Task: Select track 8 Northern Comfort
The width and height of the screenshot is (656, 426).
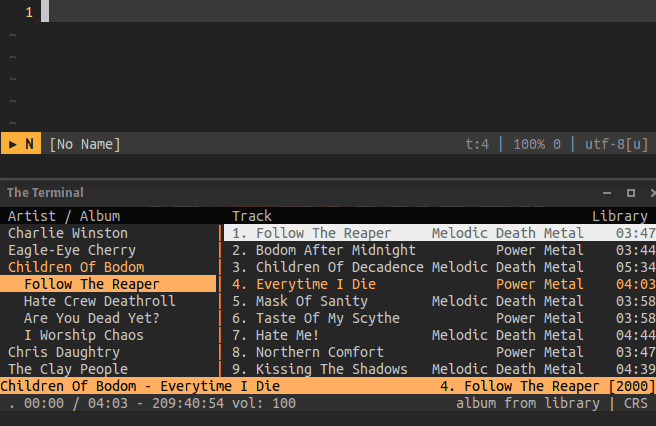Action: [440, 352]
